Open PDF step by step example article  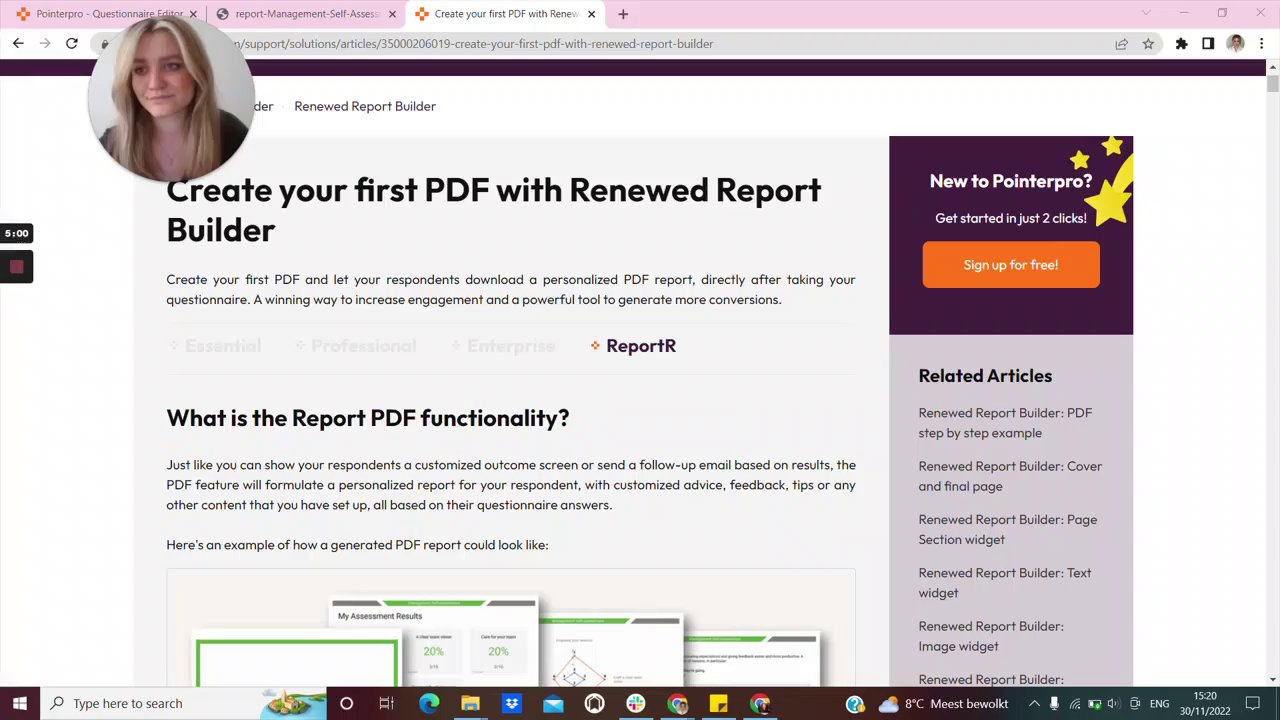1005,423
